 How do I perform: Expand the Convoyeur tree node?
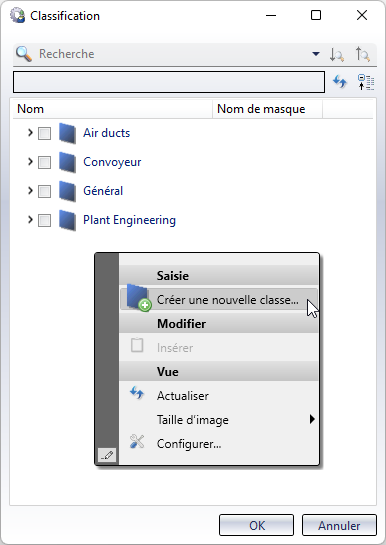pos(30,162)
